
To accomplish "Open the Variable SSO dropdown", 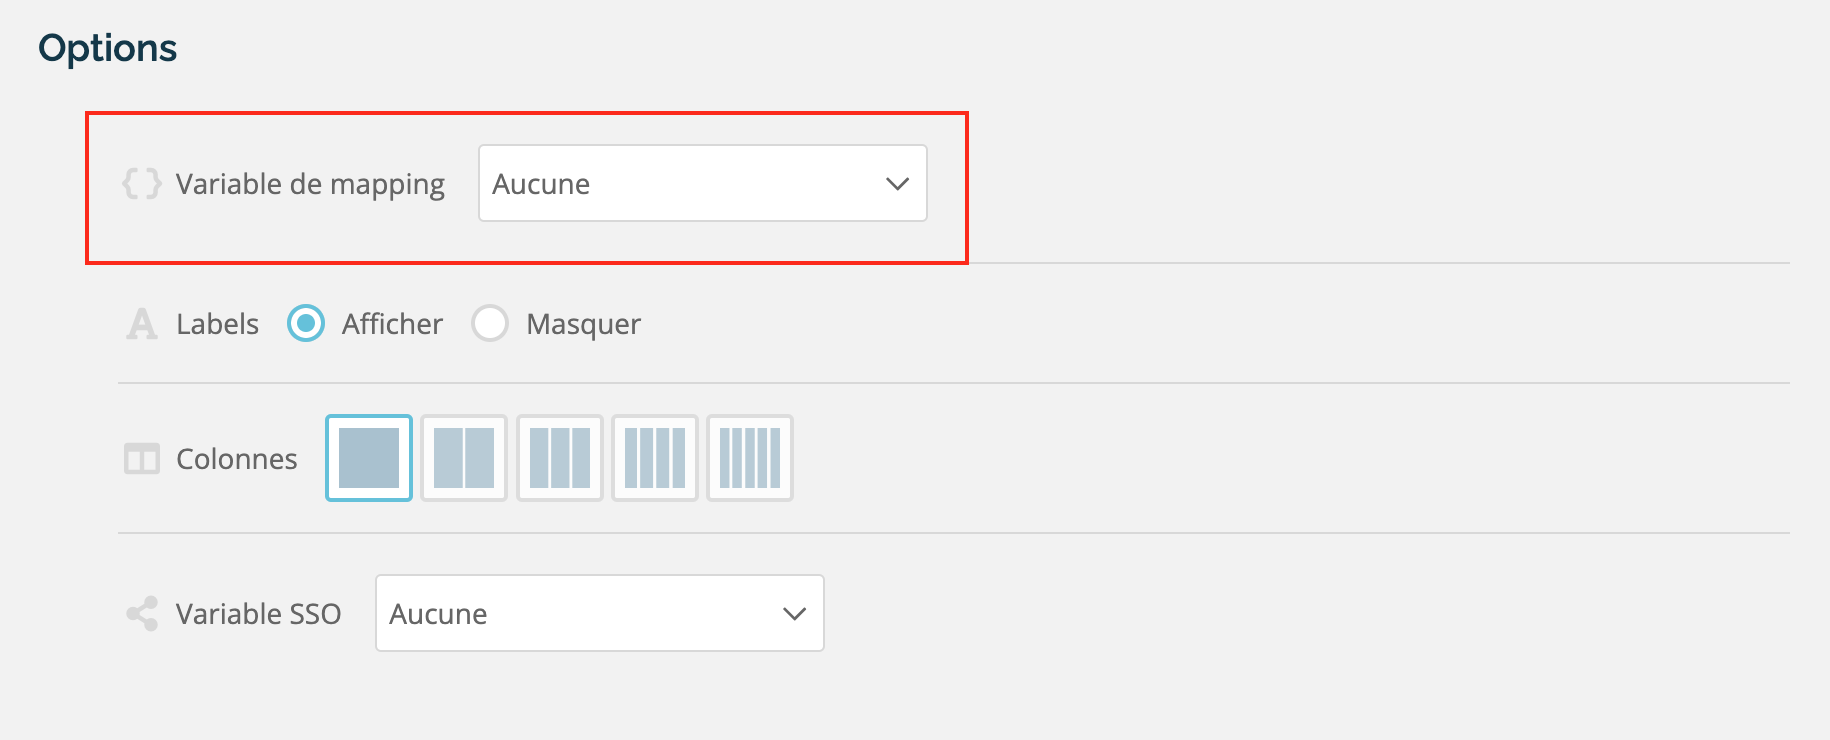I will [x=600, y=613].
